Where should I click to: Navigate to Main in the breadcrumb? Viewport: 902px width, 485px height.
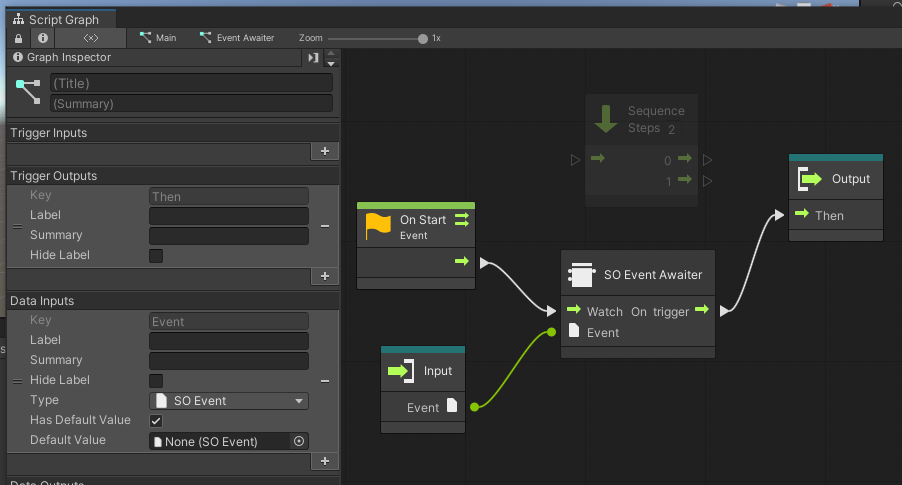click(x=158, y=38)
